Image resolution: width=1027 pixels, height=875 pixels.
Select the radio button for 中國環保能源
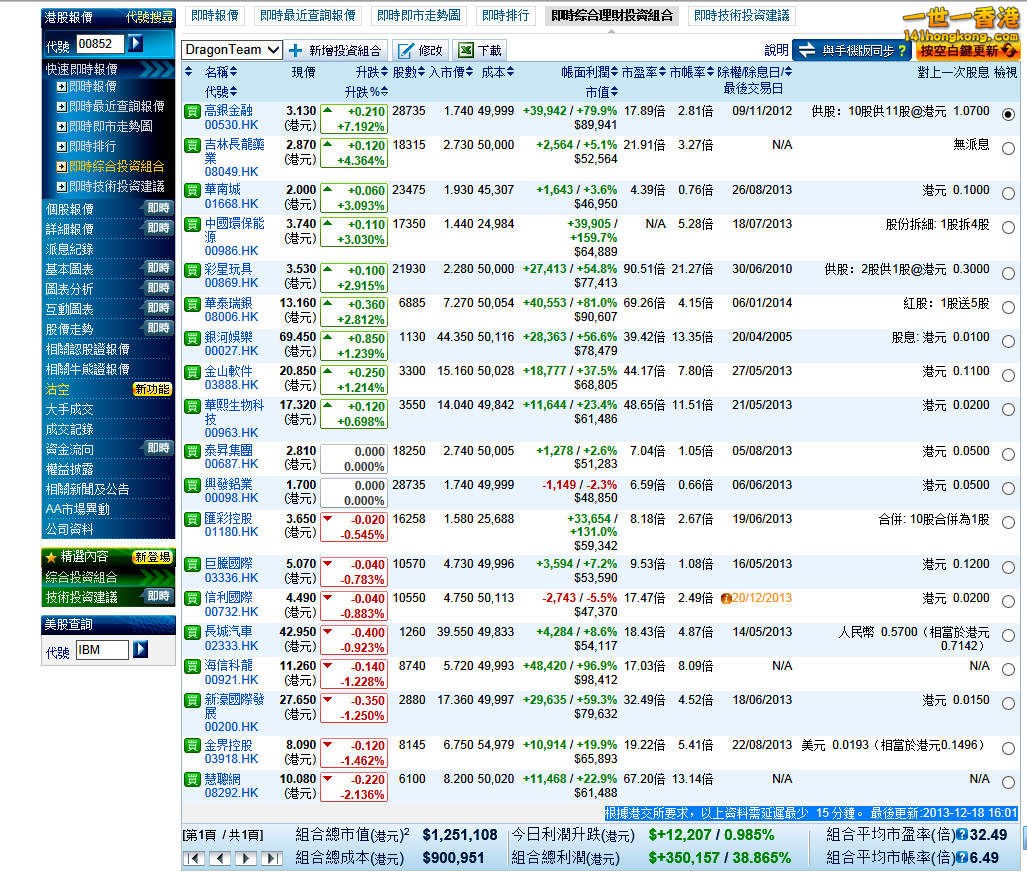pyautogui.click(x=1008, y=228)
